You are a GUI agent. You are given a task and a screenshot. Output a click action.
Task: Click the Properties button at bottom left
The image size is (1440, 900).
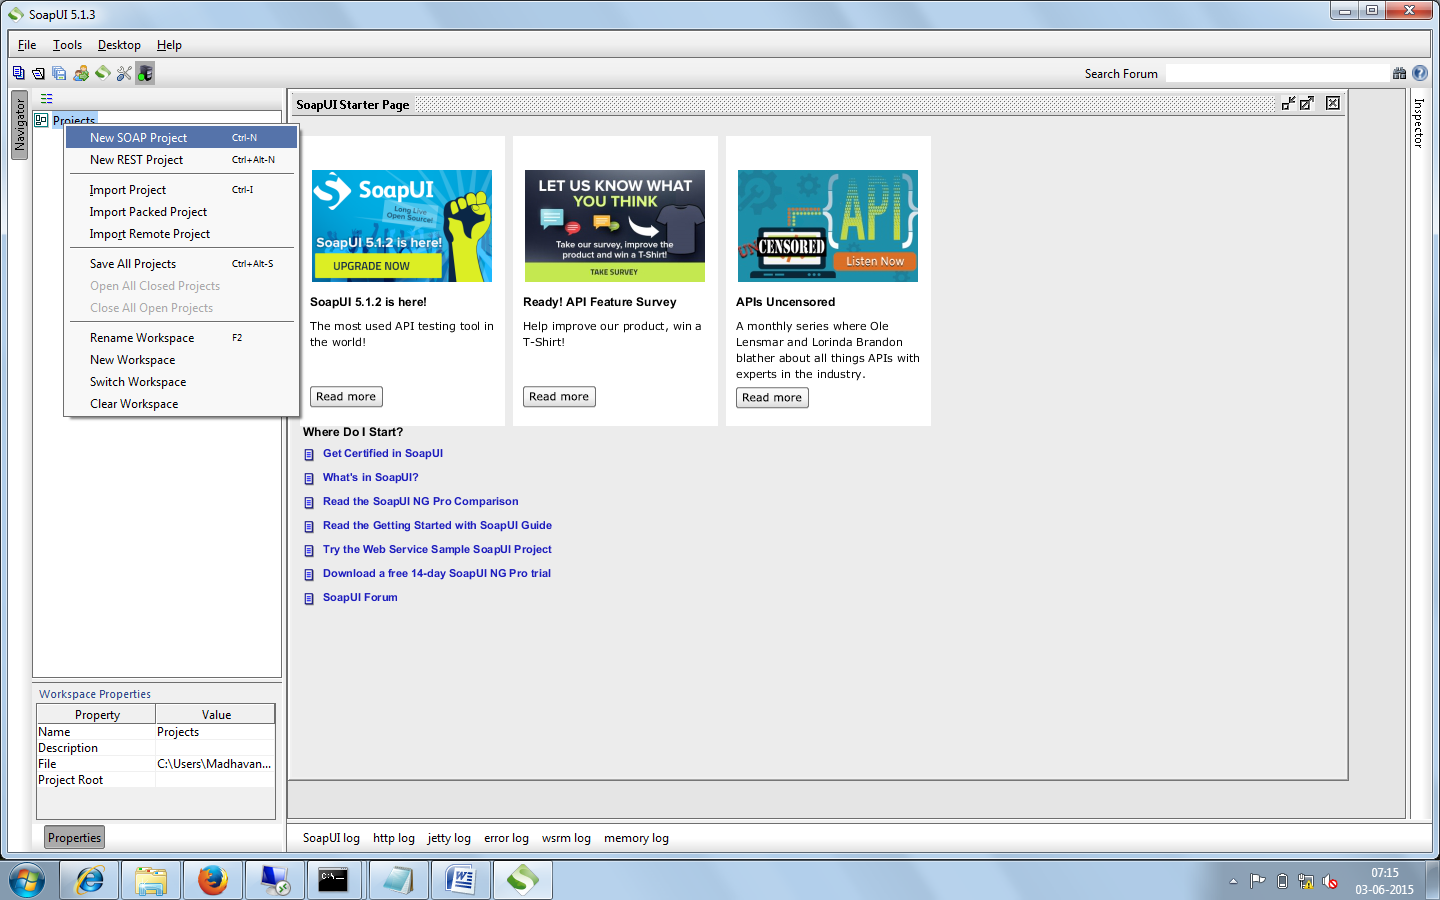point(75,838)
